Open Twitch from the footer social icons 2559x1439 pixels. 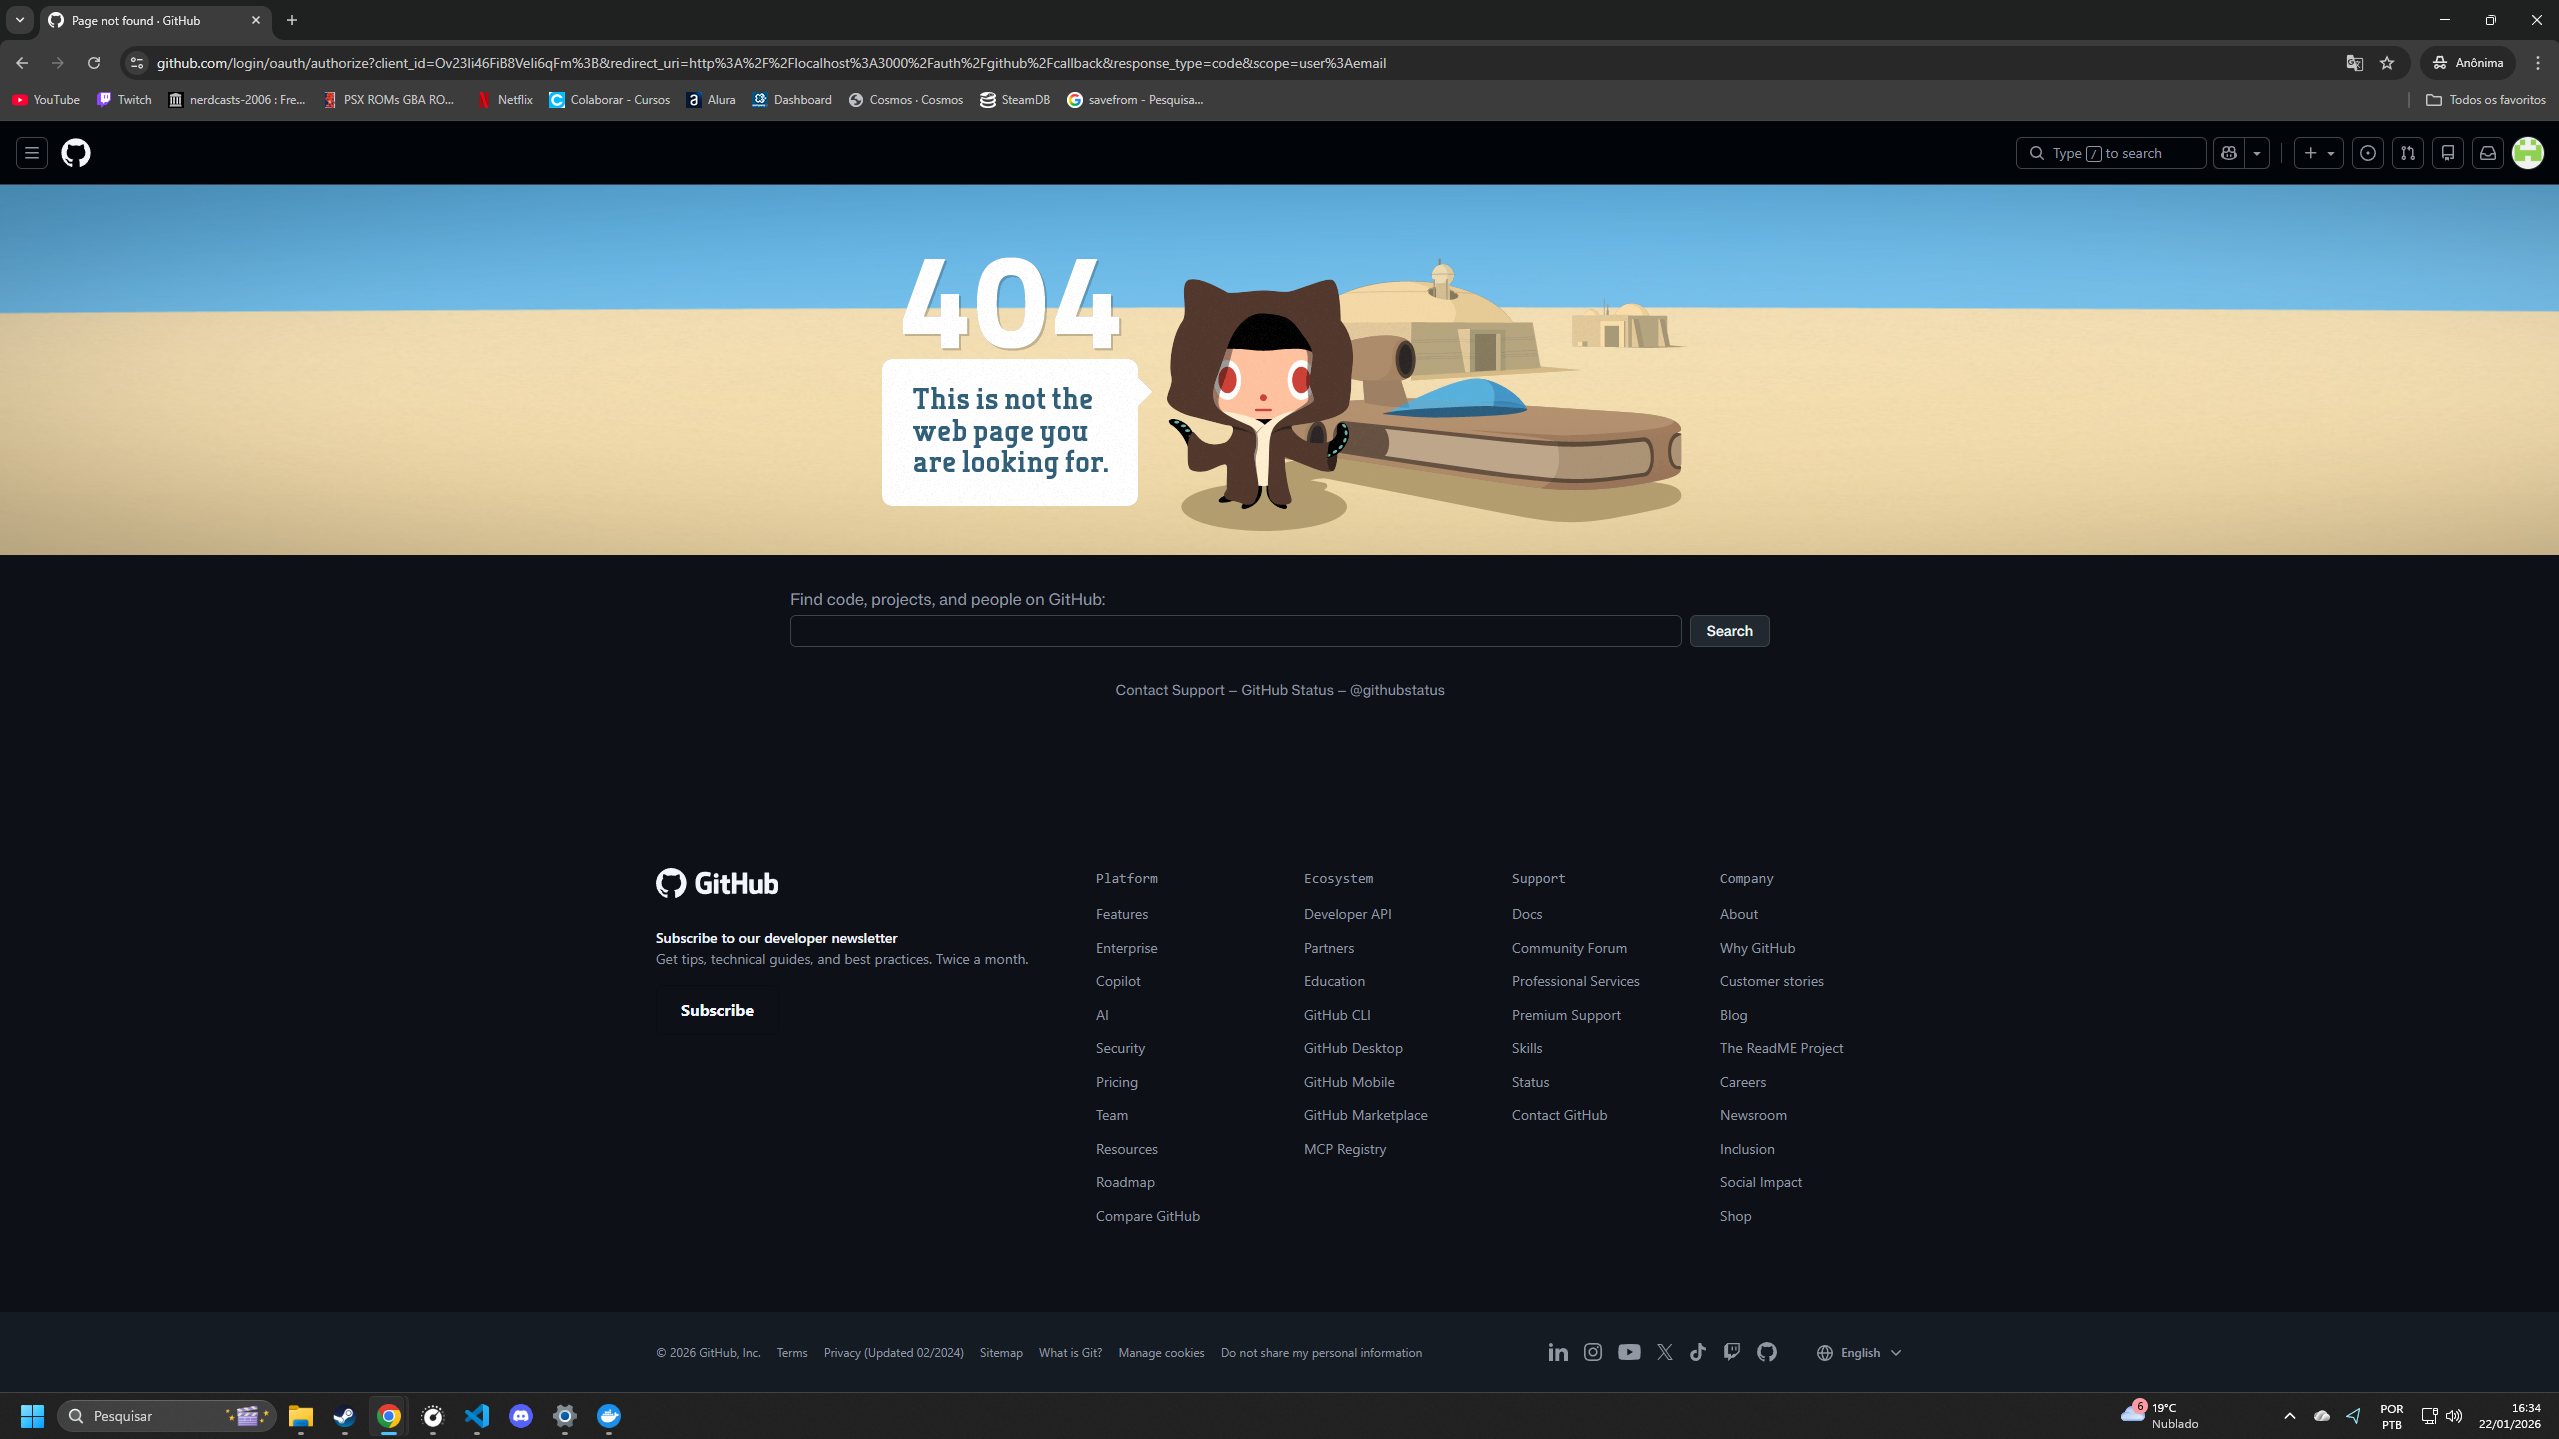point(1731,1352)
